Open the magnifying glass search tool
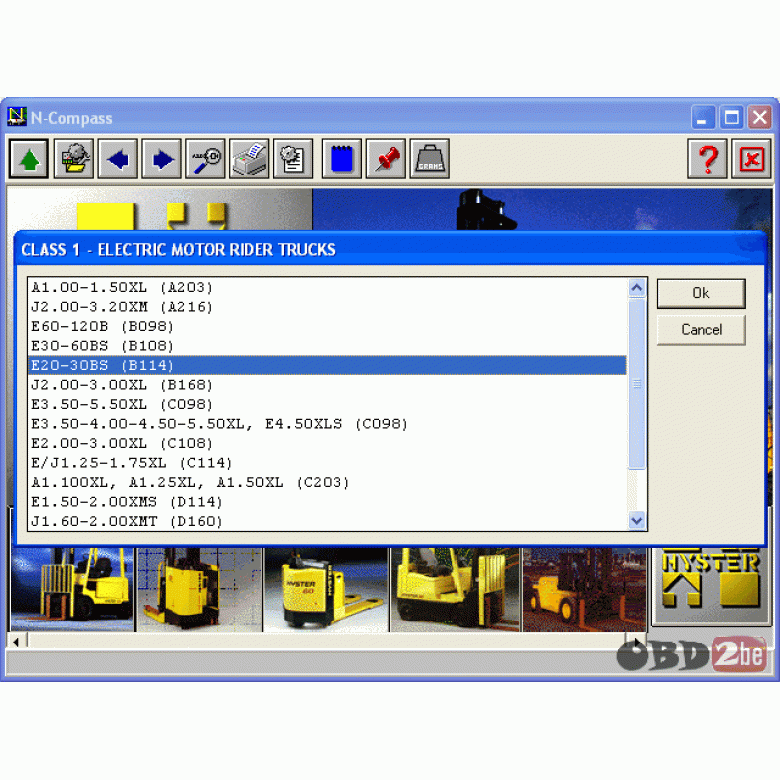Screen dimensions: 780x780 (x=205, y=159)
